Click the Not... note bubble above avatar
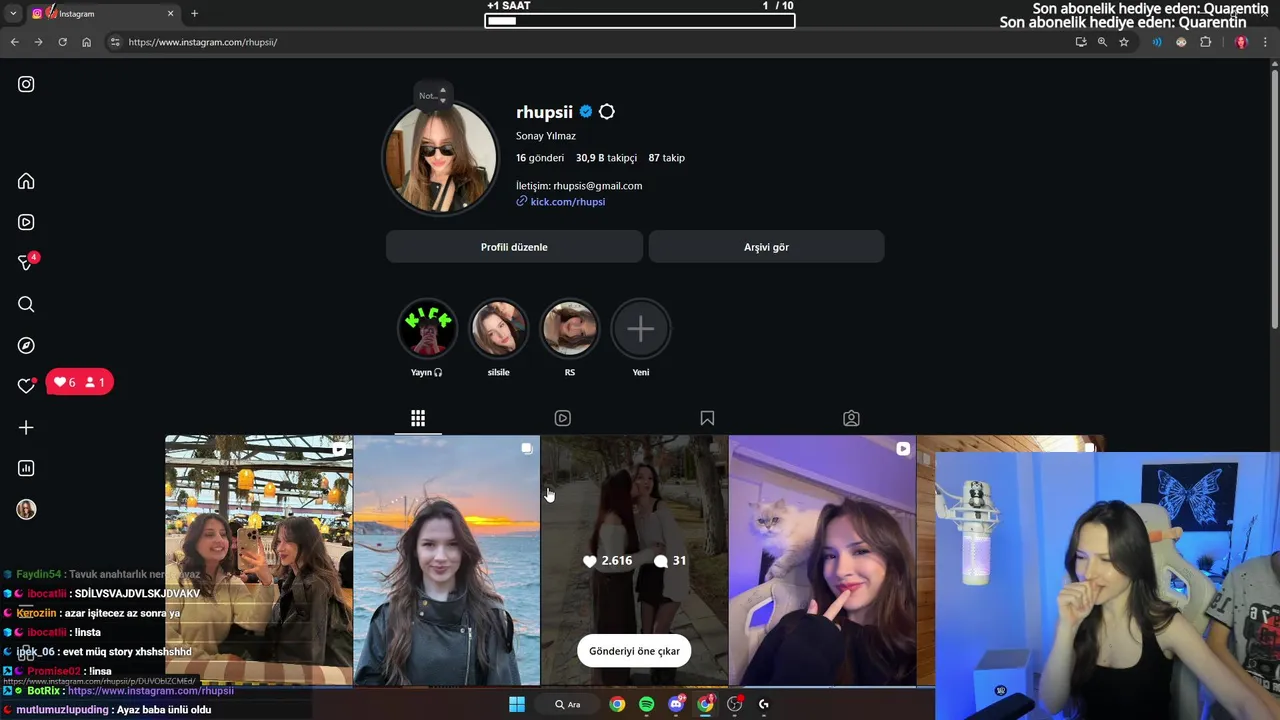 (433, 96)
